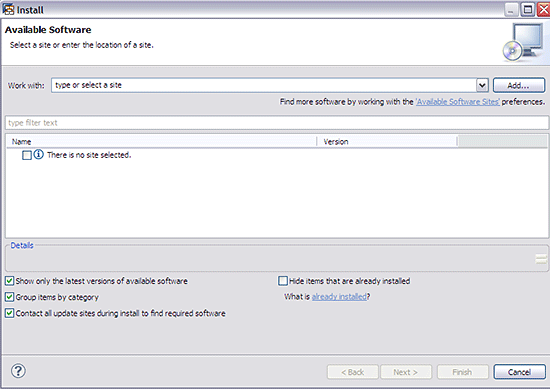Enable 'Hide items that are already installed'
The image size is (550, 389).
pos(283,281)
